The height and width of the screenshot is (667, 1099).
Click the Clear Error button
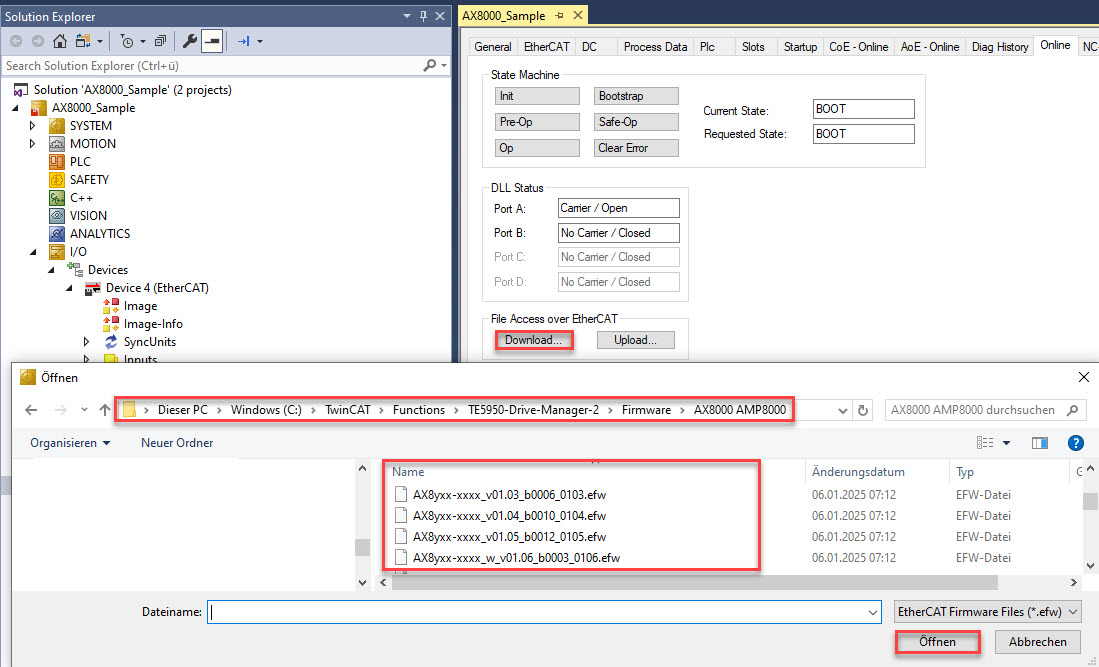pyautogui.click(x=636, y=148)
